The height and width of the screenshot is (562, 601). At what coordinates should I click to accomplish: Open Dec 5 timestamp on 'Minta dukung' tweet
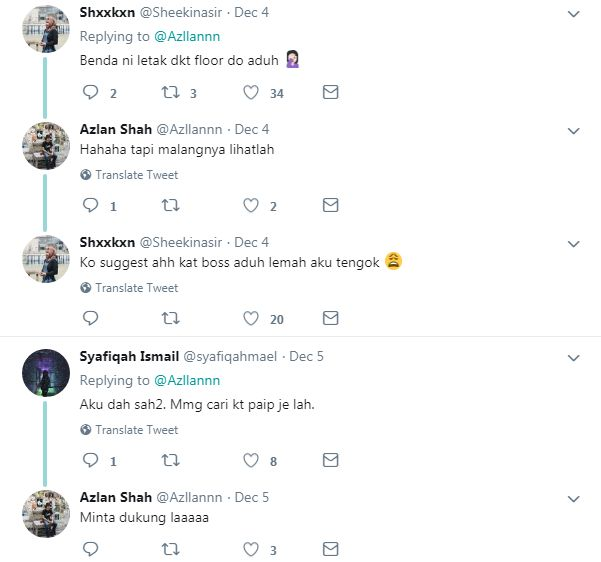tap(252, 498)
